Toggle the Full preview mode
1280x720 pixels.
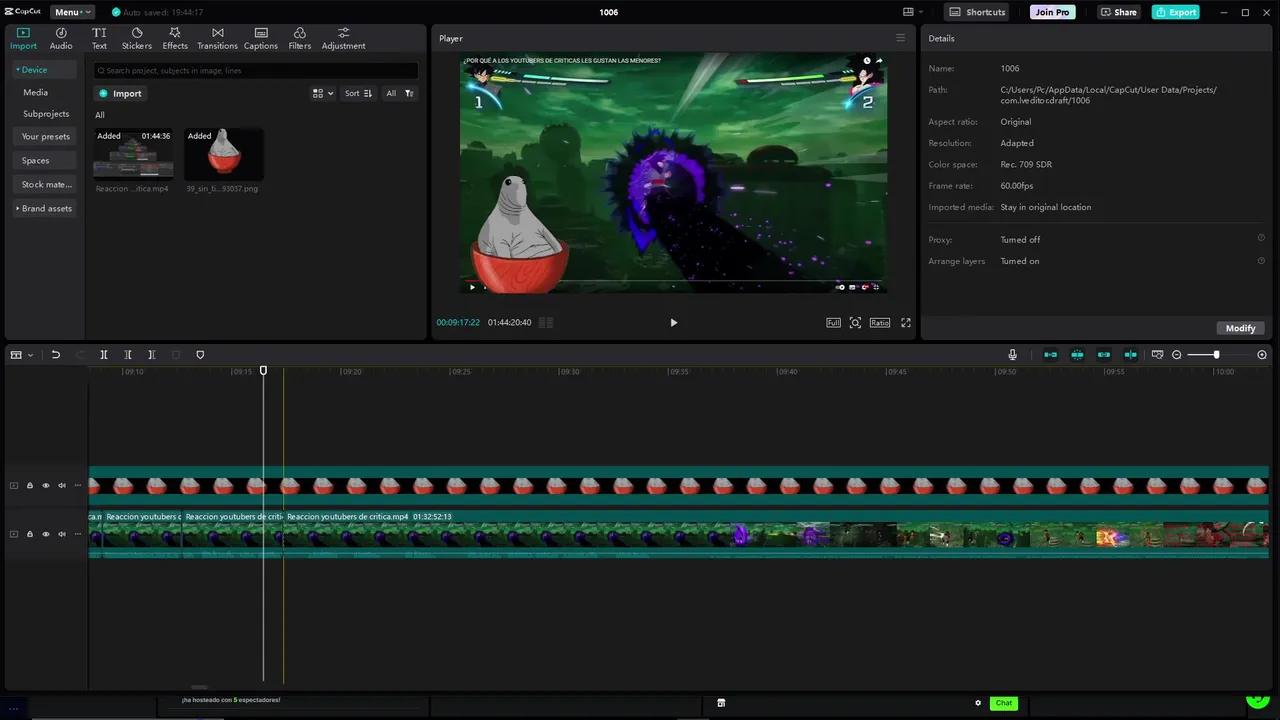pos(833,322)
